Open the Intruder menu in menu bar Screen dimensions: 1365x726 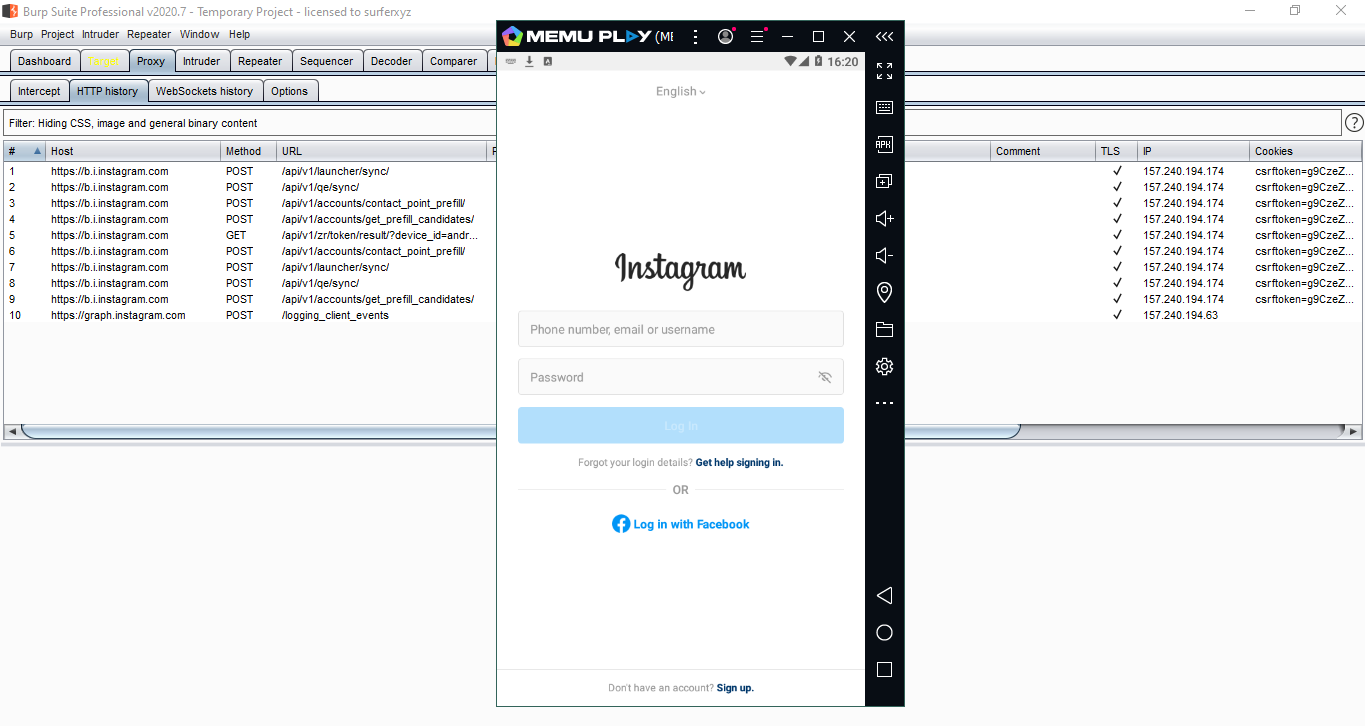pos(100,34)
